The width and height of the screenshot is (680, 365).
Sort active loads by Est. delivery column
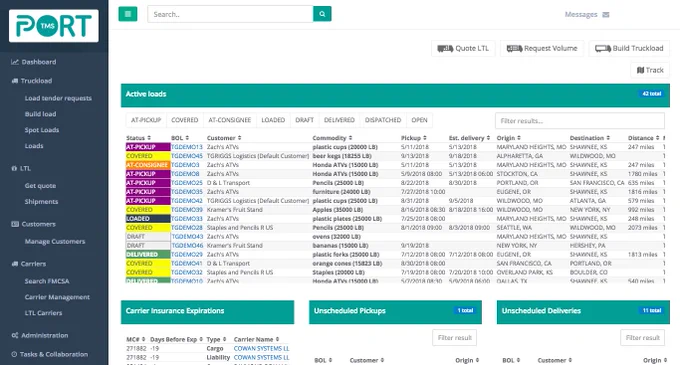pos(469,138)
